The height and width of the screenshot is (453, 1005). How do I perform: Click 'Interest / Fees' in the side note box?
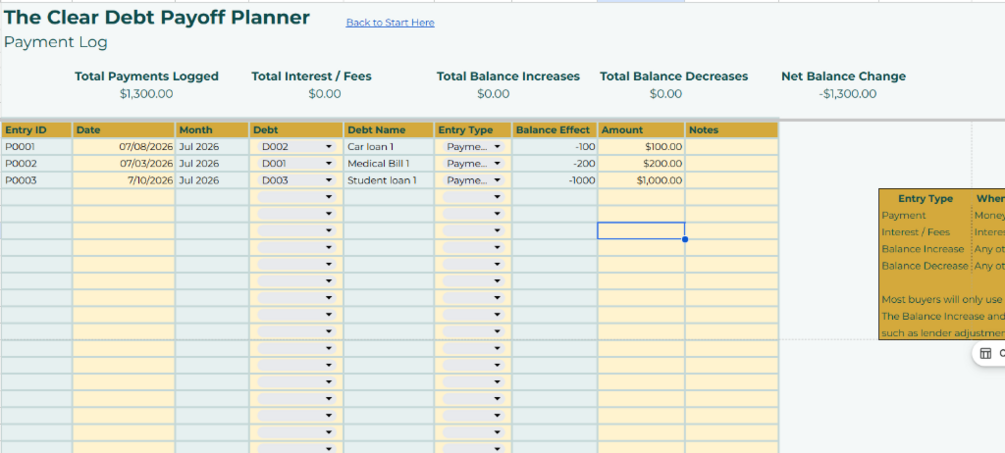(x=916, y=232)
